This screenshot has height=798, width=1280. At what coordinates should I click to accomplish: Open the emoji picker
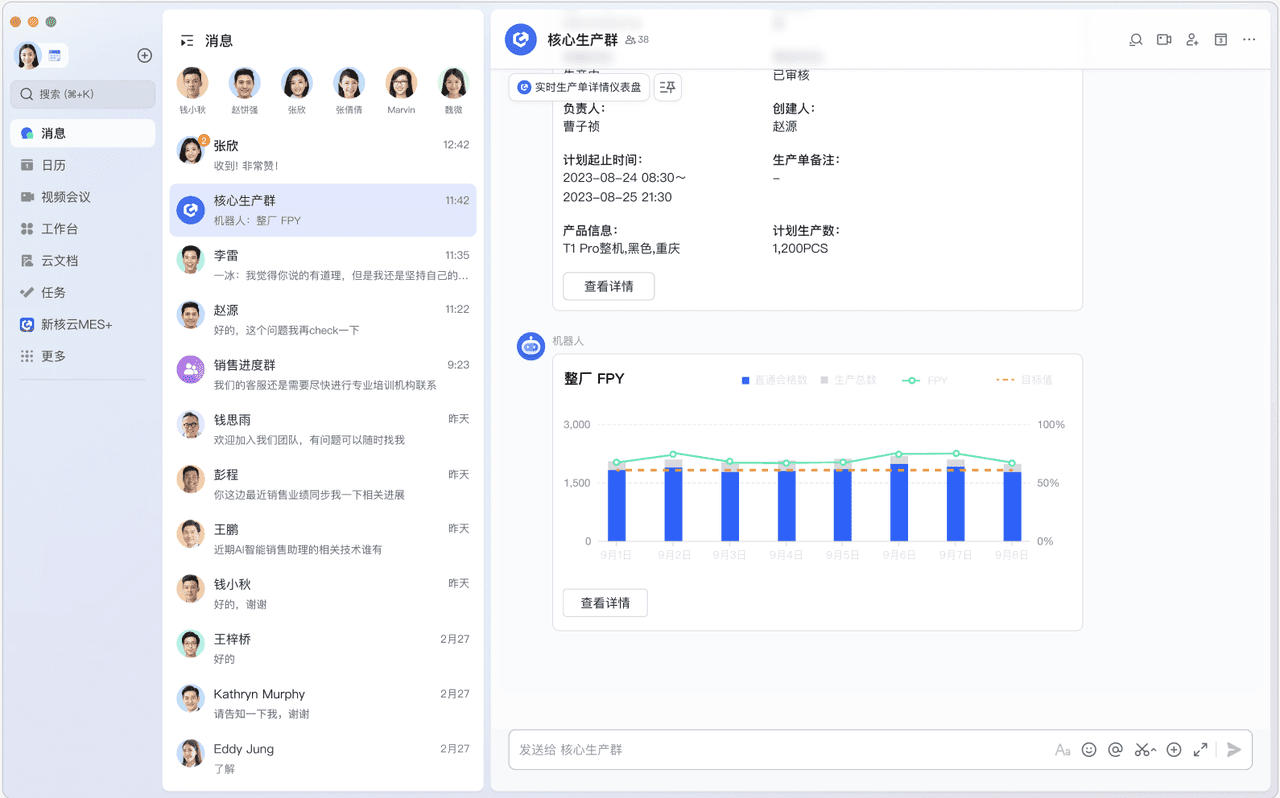[x=1089, y=750]
